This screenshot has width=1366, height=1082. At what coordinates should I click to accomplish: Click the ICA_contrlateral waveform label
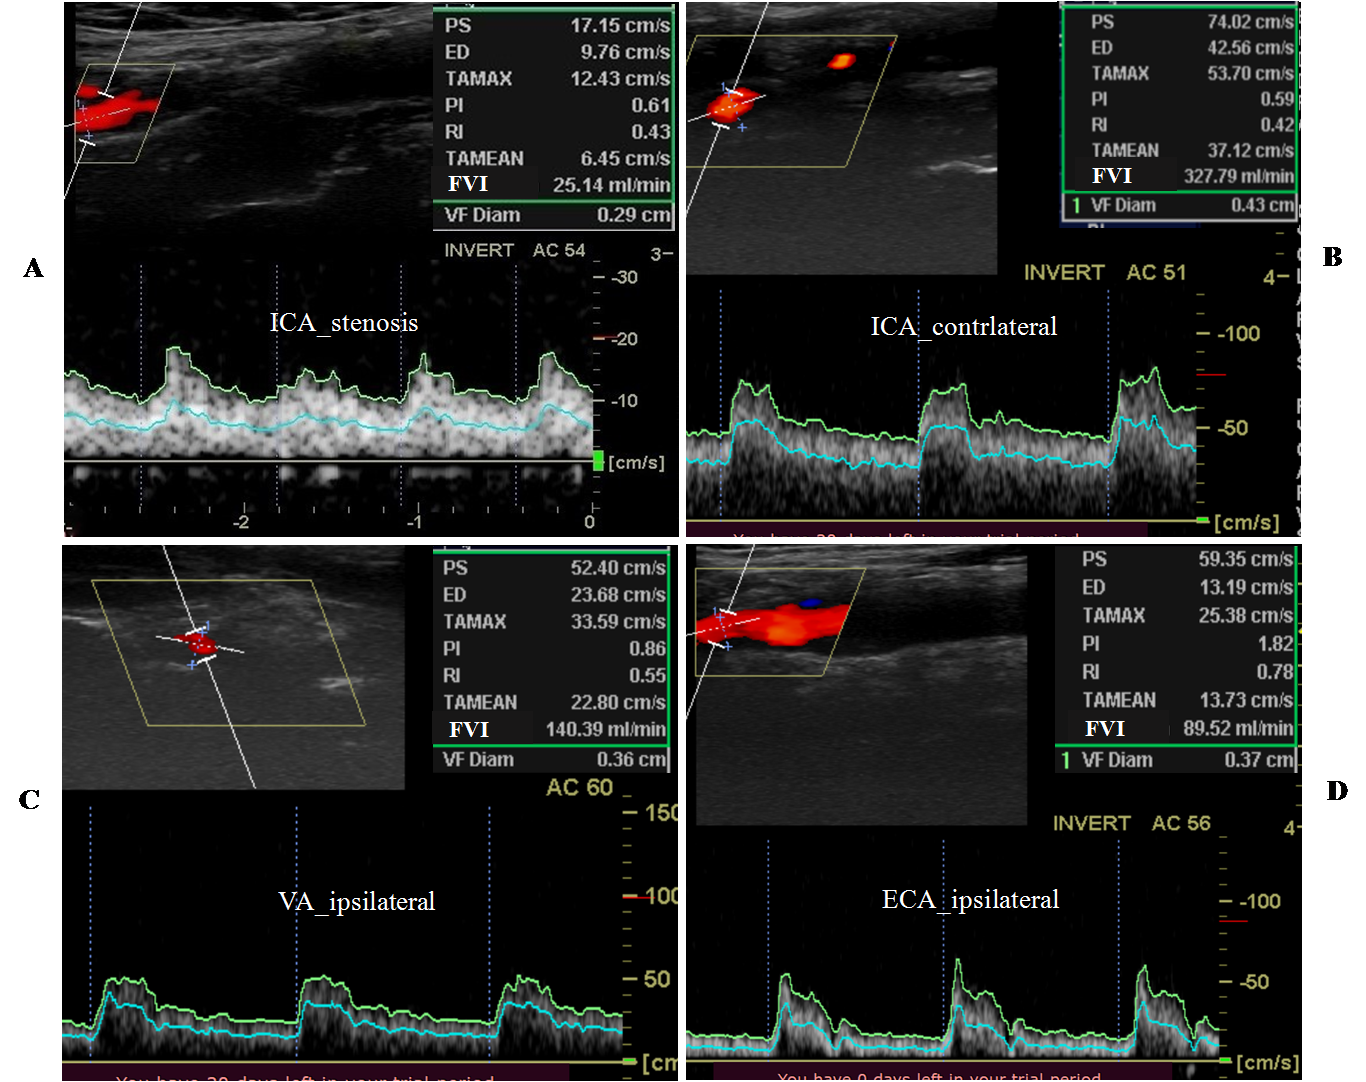[963, 327]
